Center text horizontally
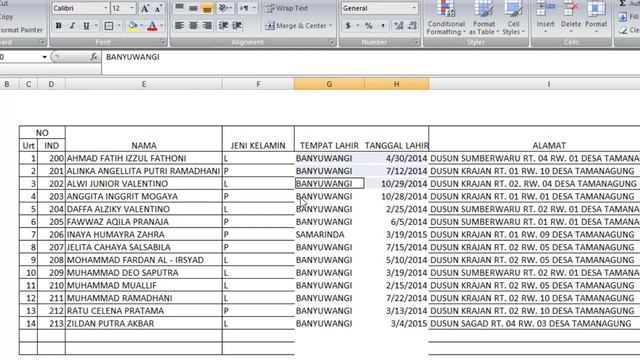 coord(193,26)
